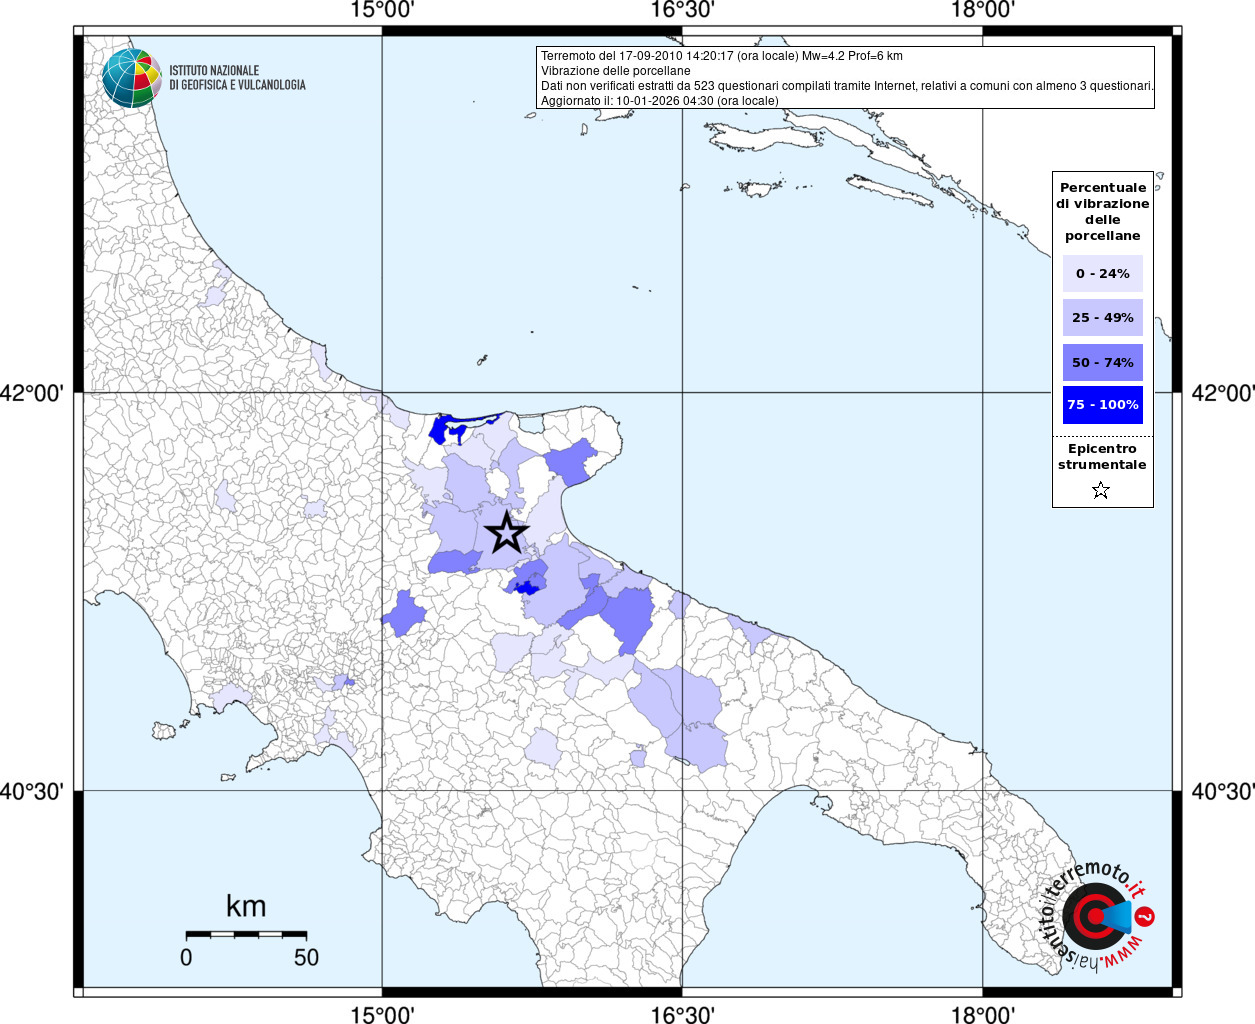This screenshot has height=1024, width=1255.
Task: Select the 25 - 49% legend swatch
Action: tap(1103, 317)
